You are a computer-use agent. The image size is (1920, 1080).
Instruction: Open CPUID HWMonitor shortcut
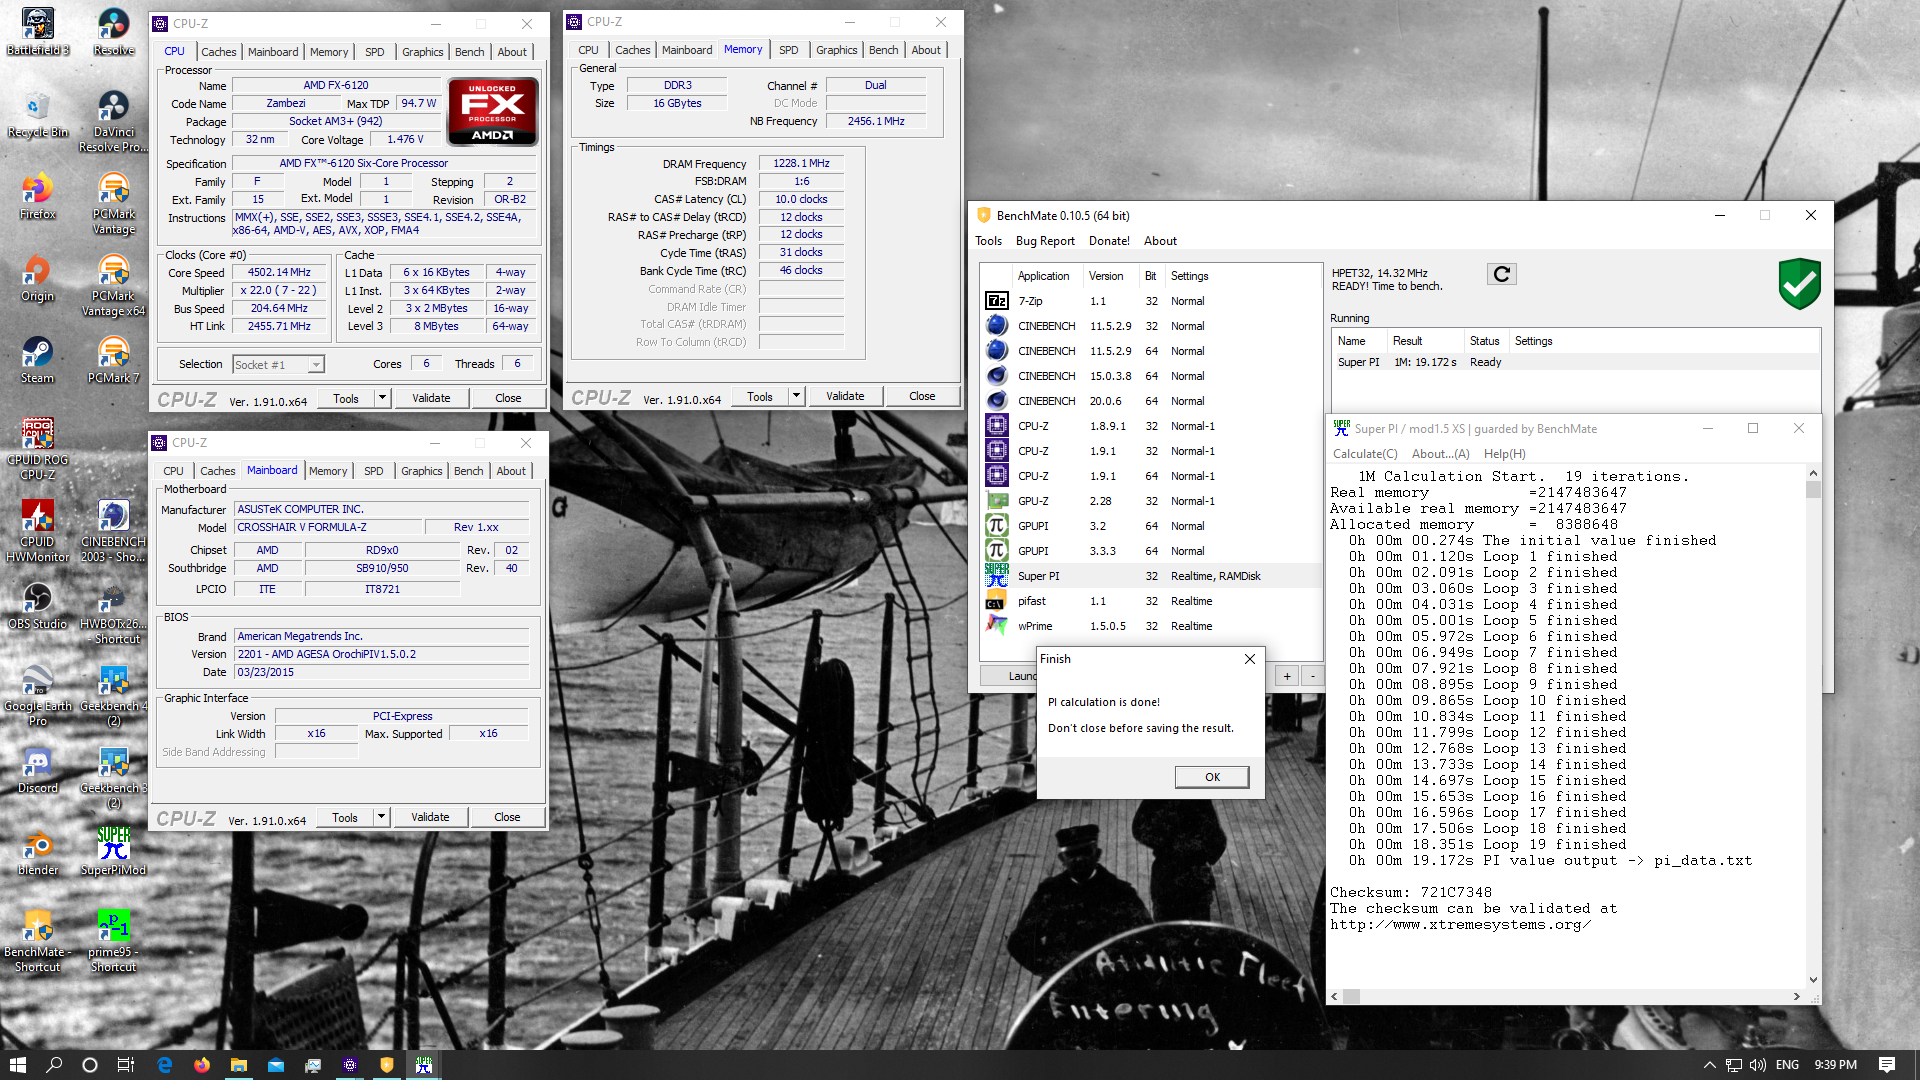38,530
